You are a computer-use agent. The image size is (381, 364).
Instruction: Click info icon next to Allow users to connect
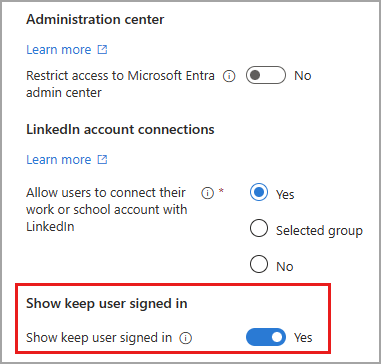coord(207,193)
